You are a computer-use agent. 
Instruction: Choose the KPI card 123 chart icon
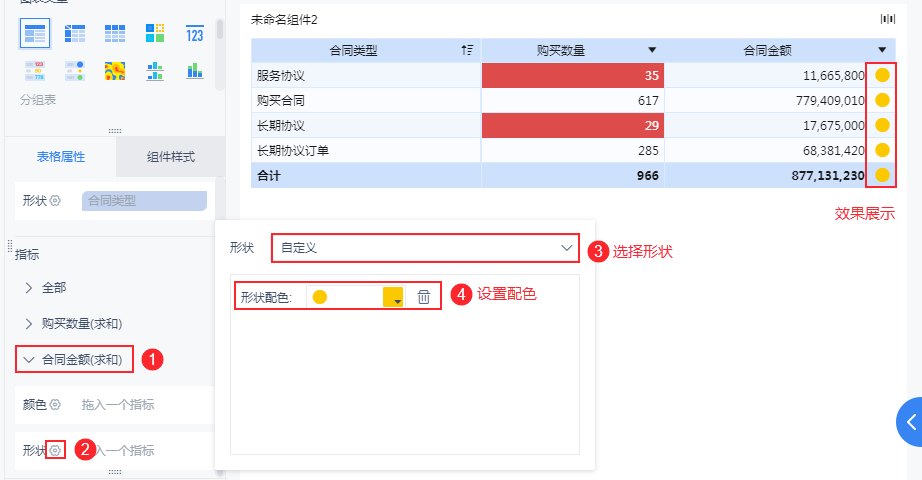[195, 34]
